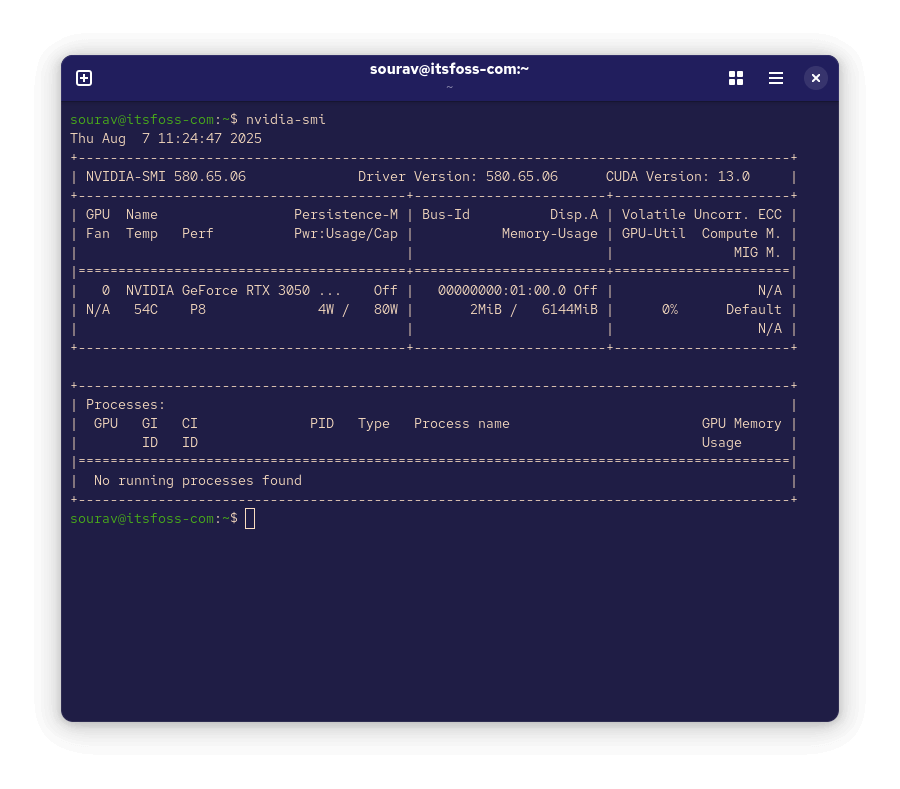Click the 4W / 80W power usage
The image size is (900, 789).
point(357,310)
